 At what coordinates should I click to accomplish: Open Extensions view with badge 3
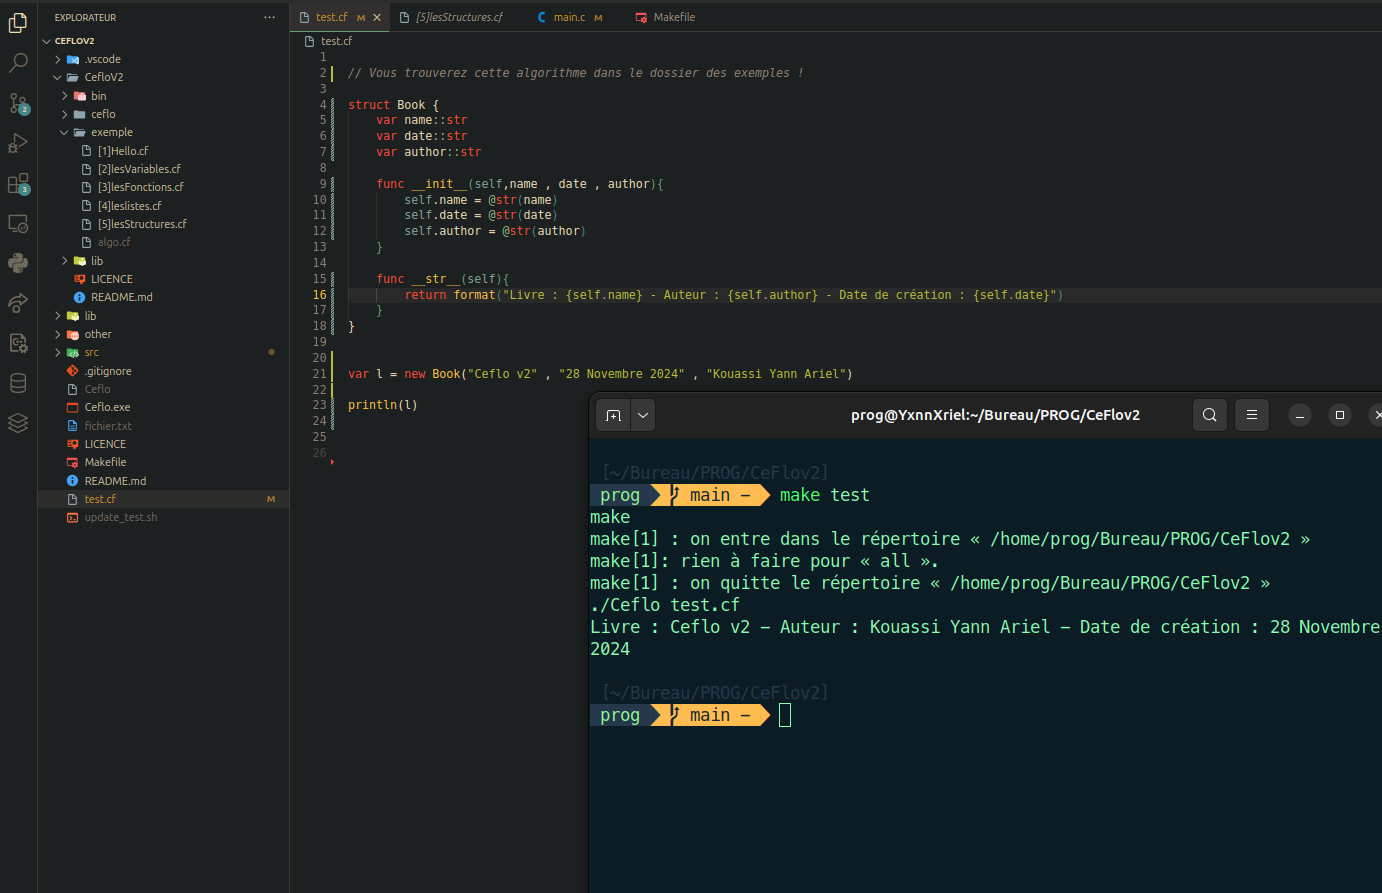pos(18,184)
